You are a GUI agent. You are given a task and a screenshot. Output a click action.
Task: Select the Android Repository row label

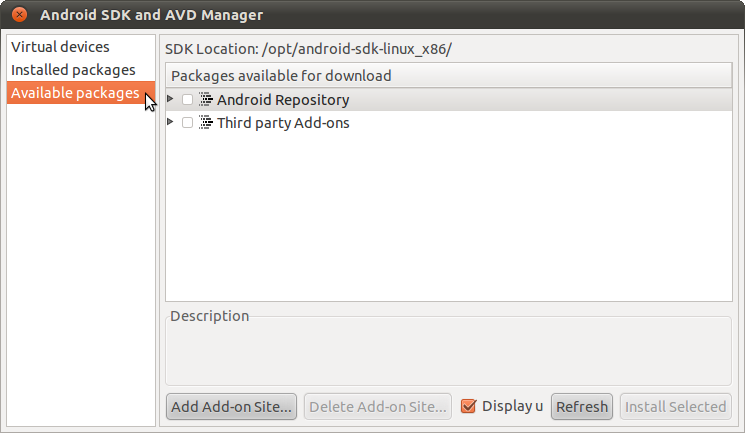(x=283, y=100)
